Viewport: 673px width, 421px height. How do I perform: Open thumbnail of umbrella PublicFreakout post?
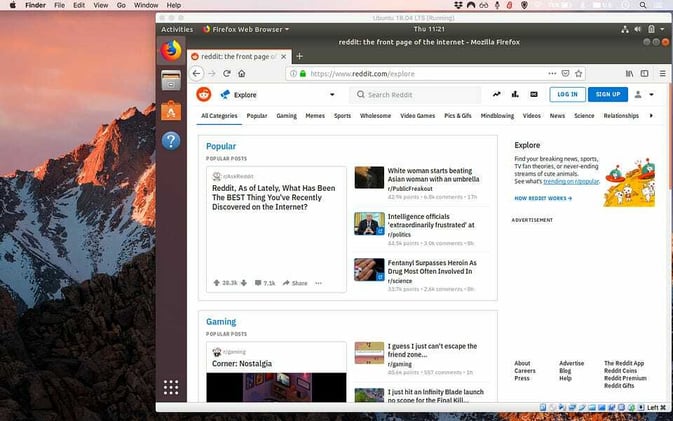point(369,177)
